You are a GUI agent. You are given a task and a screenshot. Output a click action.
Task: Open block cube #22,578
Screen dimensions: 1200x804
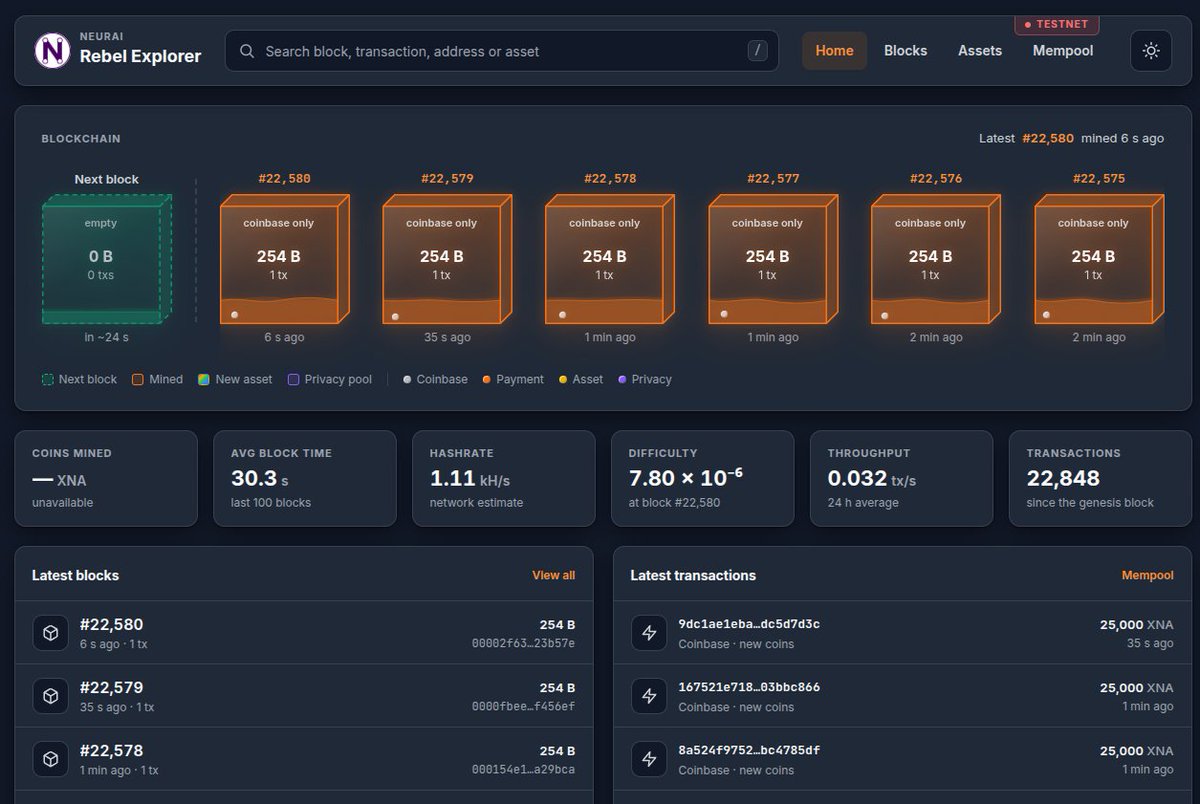point(611,259)
